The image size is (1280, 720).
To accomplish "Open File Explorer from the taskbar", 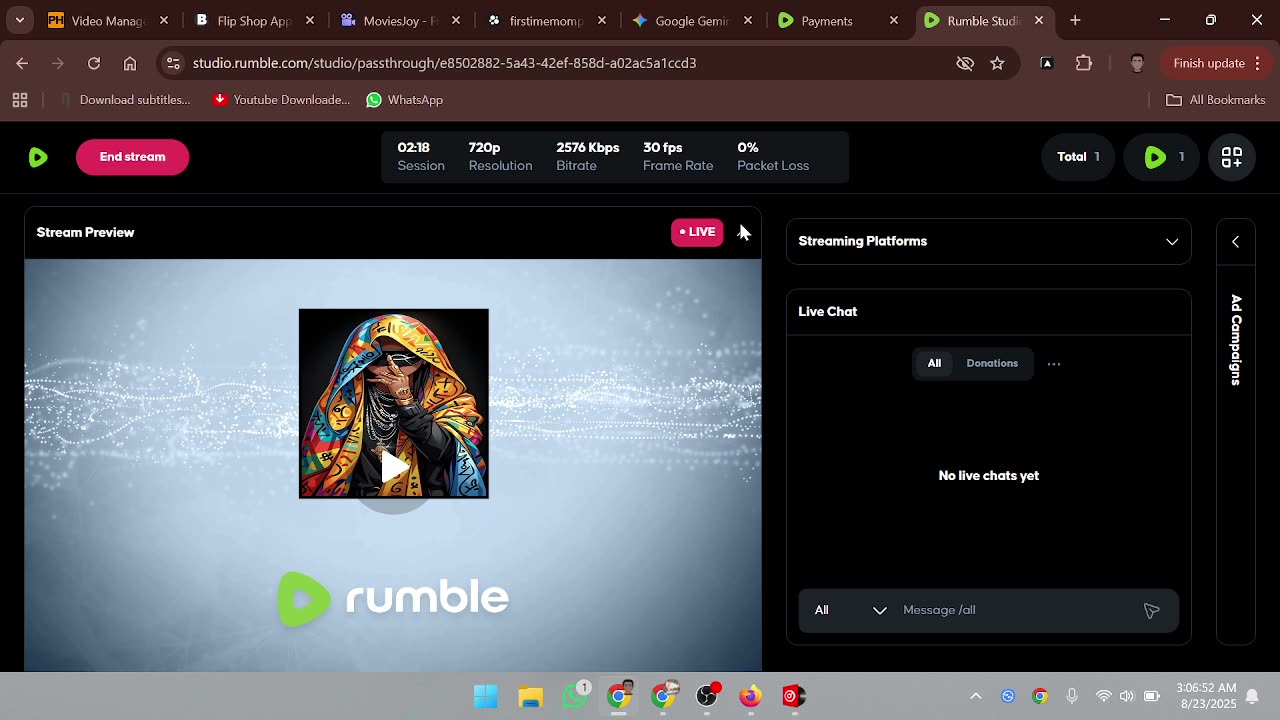I will tap(530, 696).
